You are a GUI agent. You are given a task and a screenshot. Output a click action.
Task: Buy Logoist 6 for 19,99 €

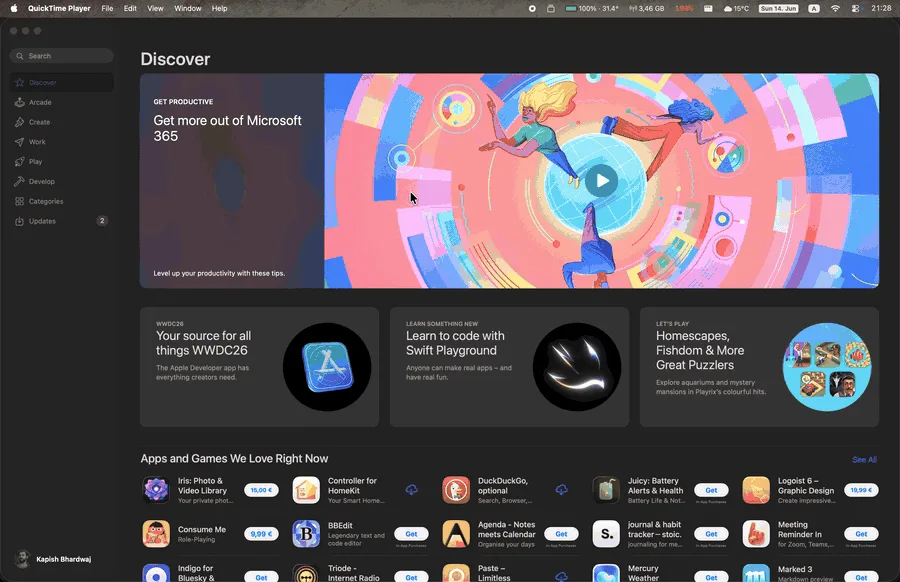[x=861, y=490]
